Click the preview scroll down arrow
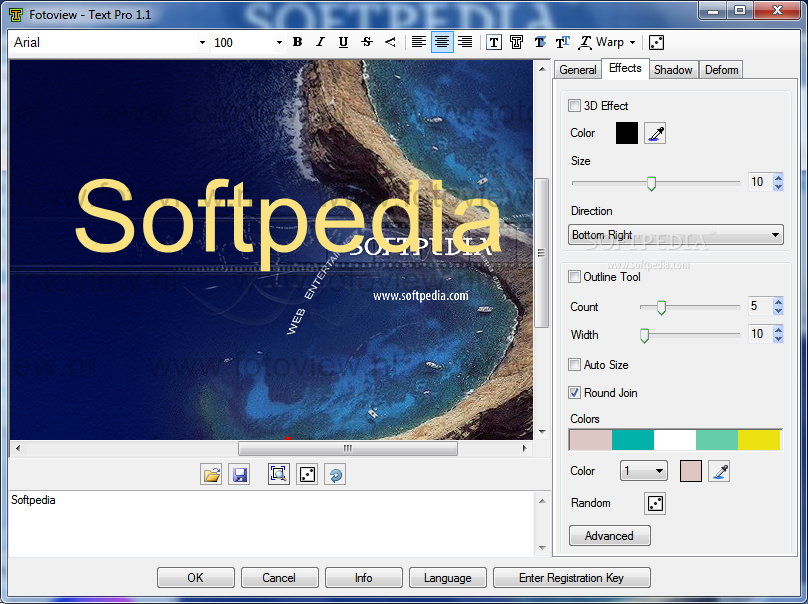 542,432
